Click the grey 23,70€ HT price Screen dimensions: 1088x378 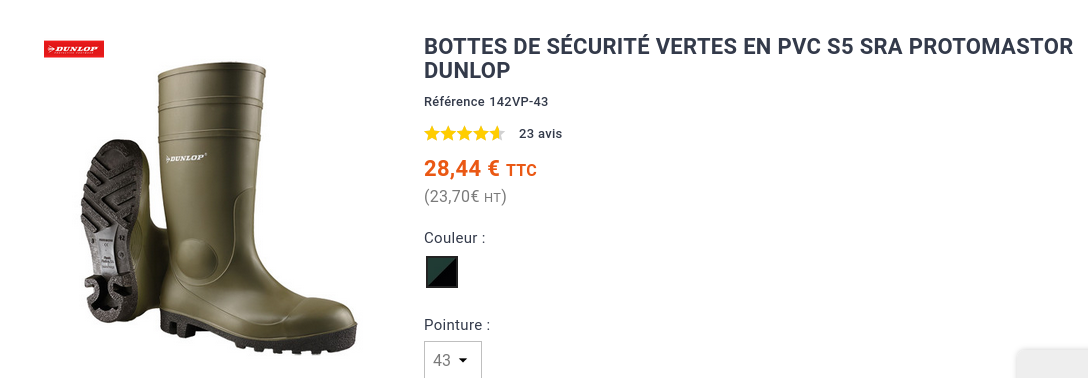pos(466,197)
